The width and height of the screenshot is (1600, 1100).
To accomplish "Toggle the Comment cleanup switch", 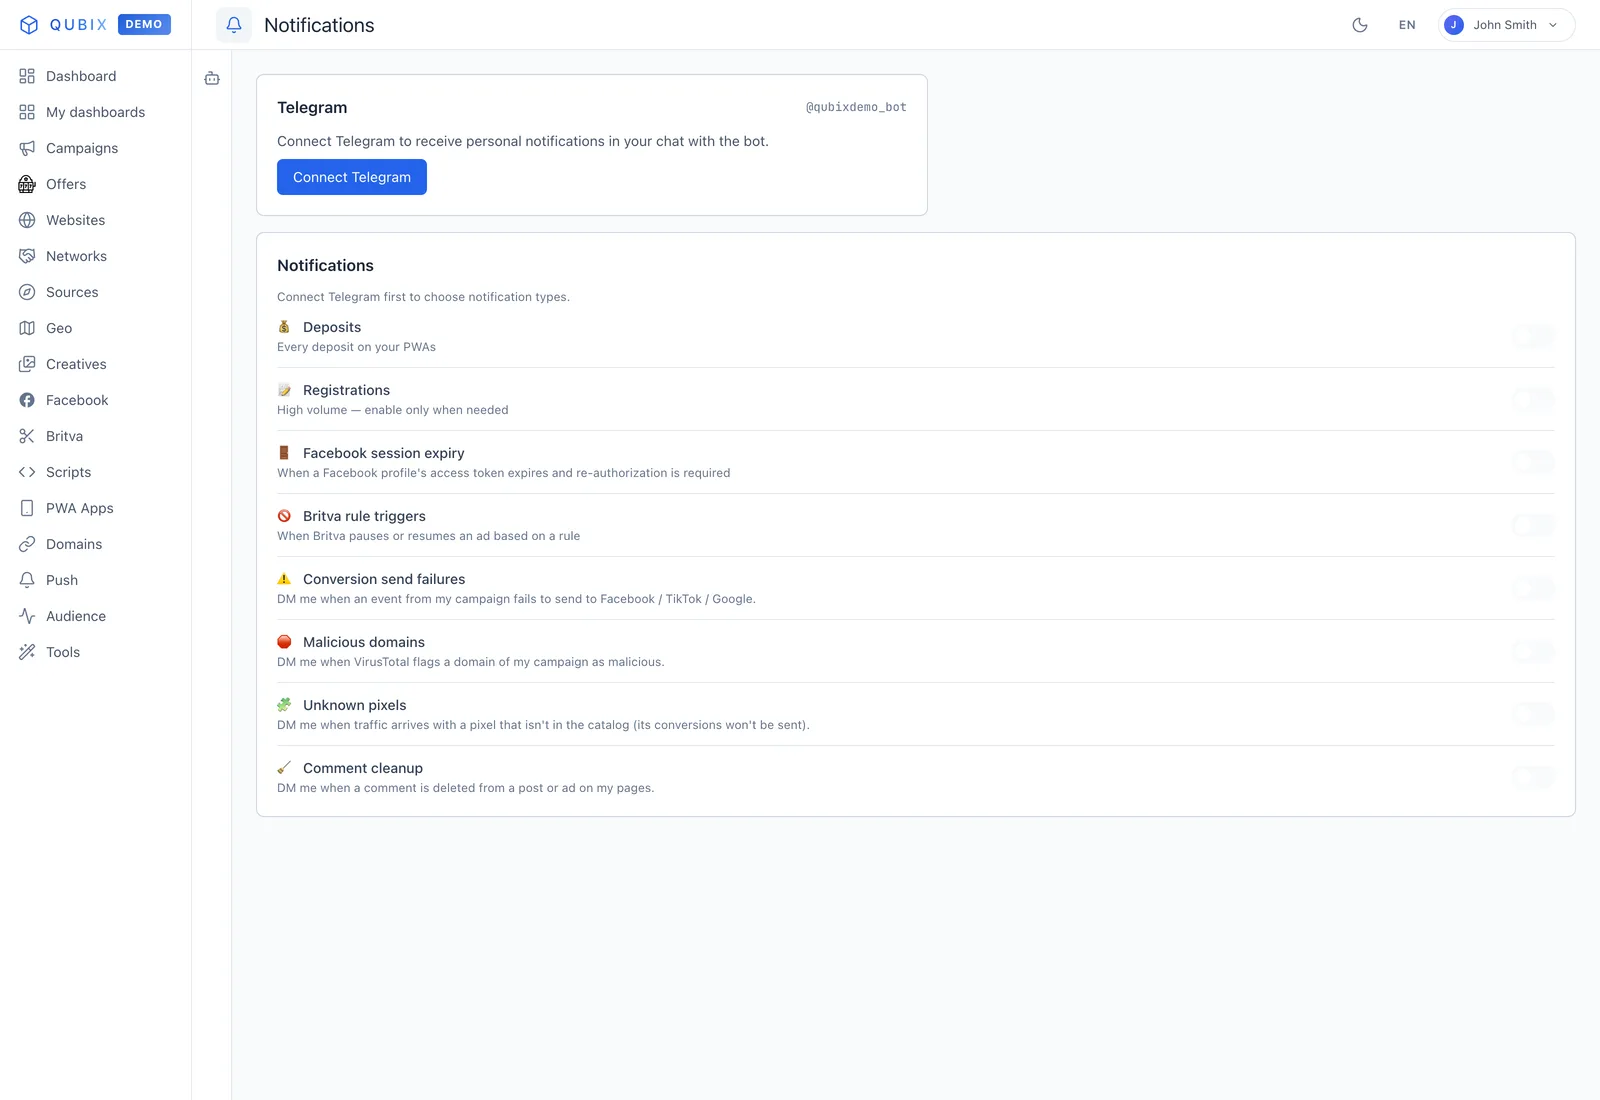I will pyautogui.click(x=1533, y=777).
